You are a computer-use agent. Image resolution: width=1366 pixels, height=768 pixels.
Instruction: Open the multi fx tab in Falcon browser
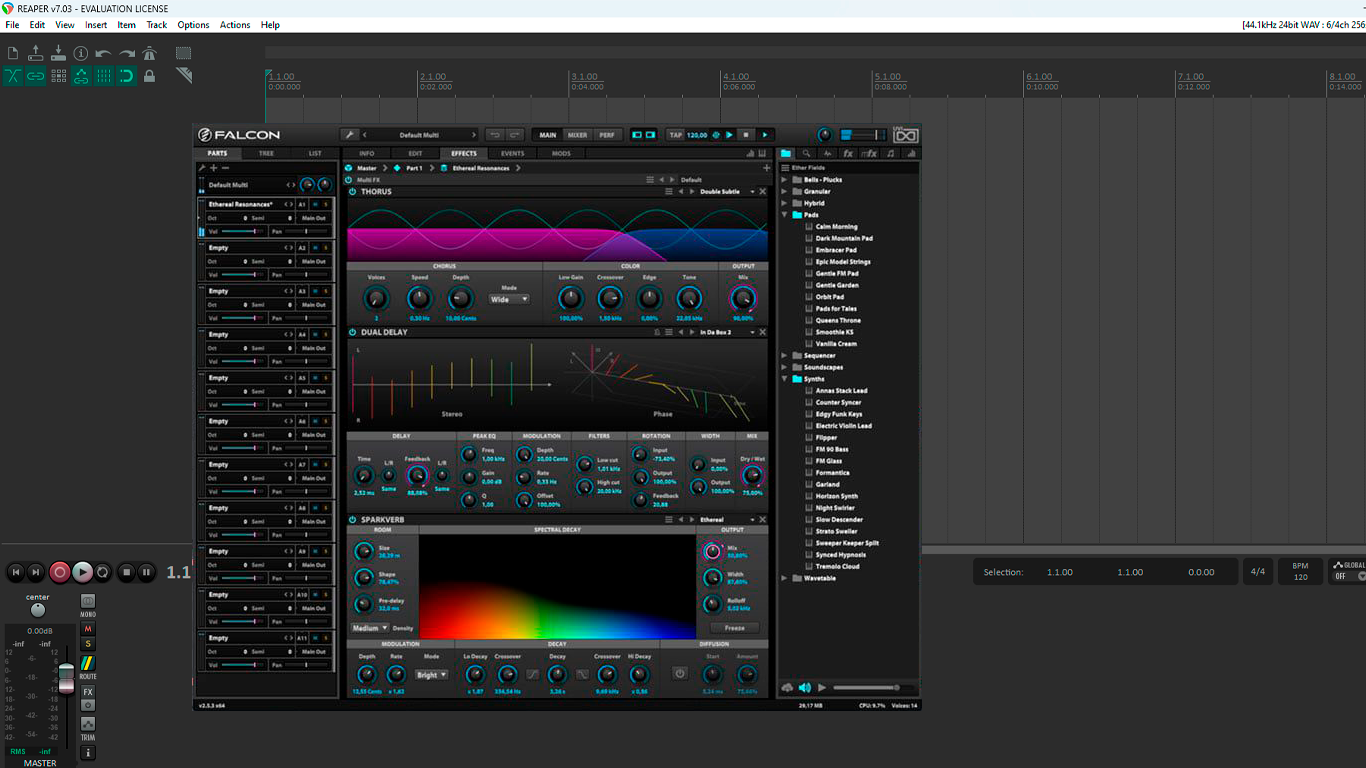(869, 154)
